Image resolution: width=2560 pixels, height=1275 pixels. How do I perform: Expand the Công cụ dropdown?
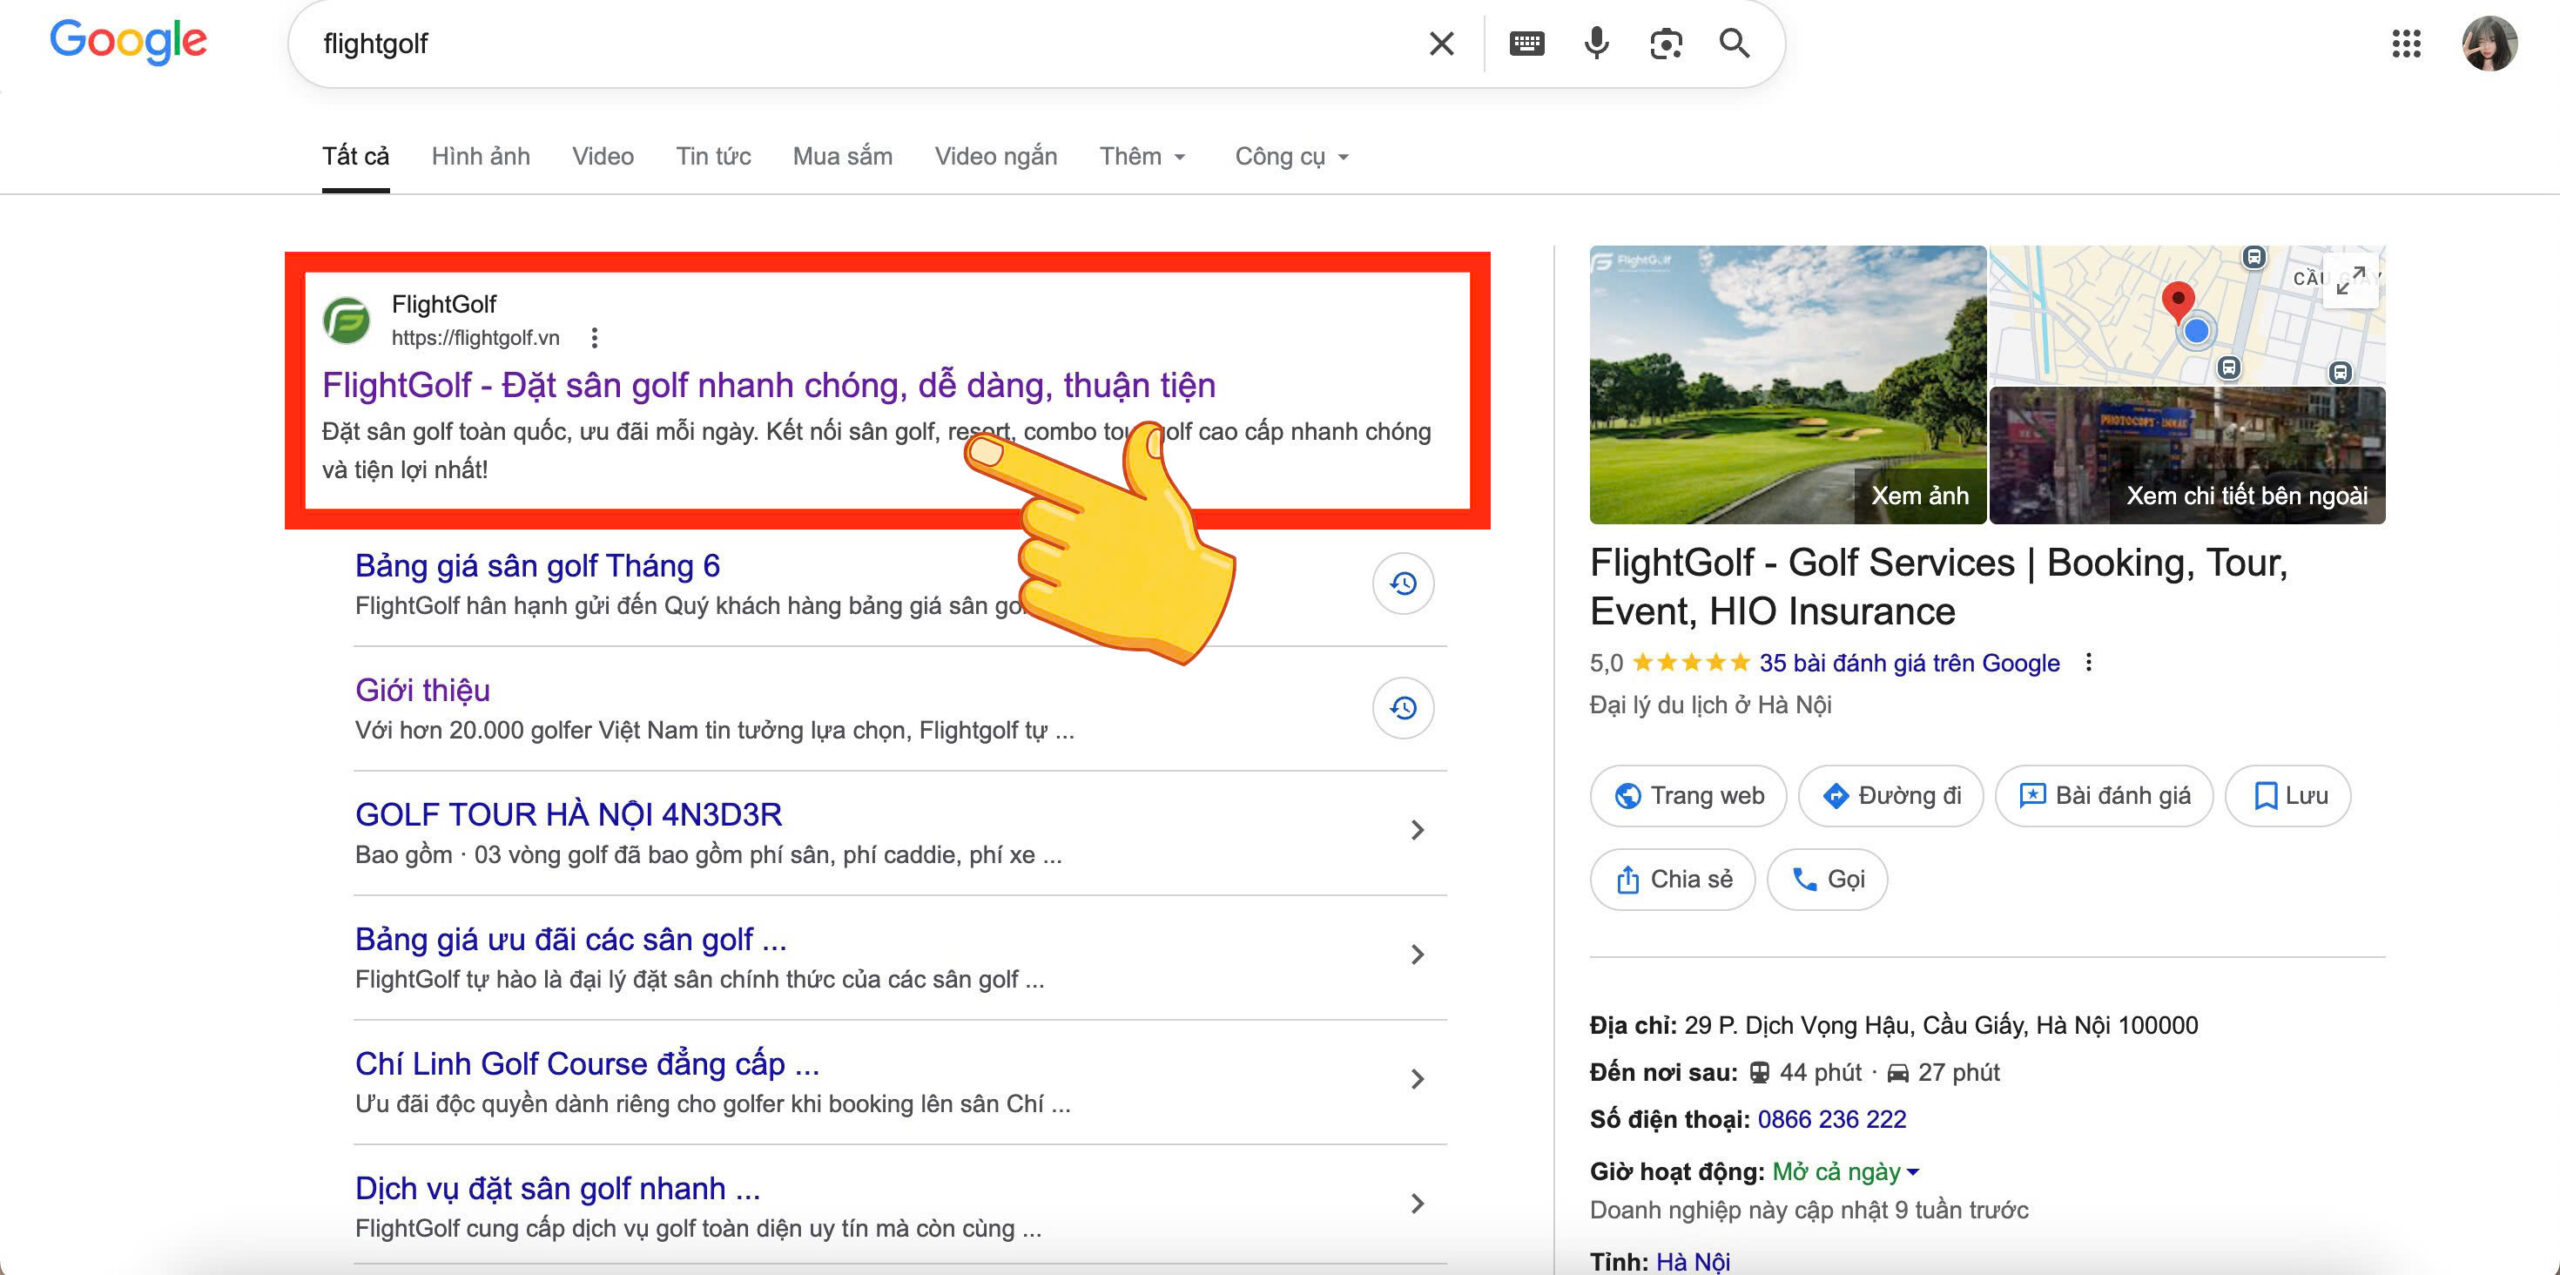[x=1292, y=157]
